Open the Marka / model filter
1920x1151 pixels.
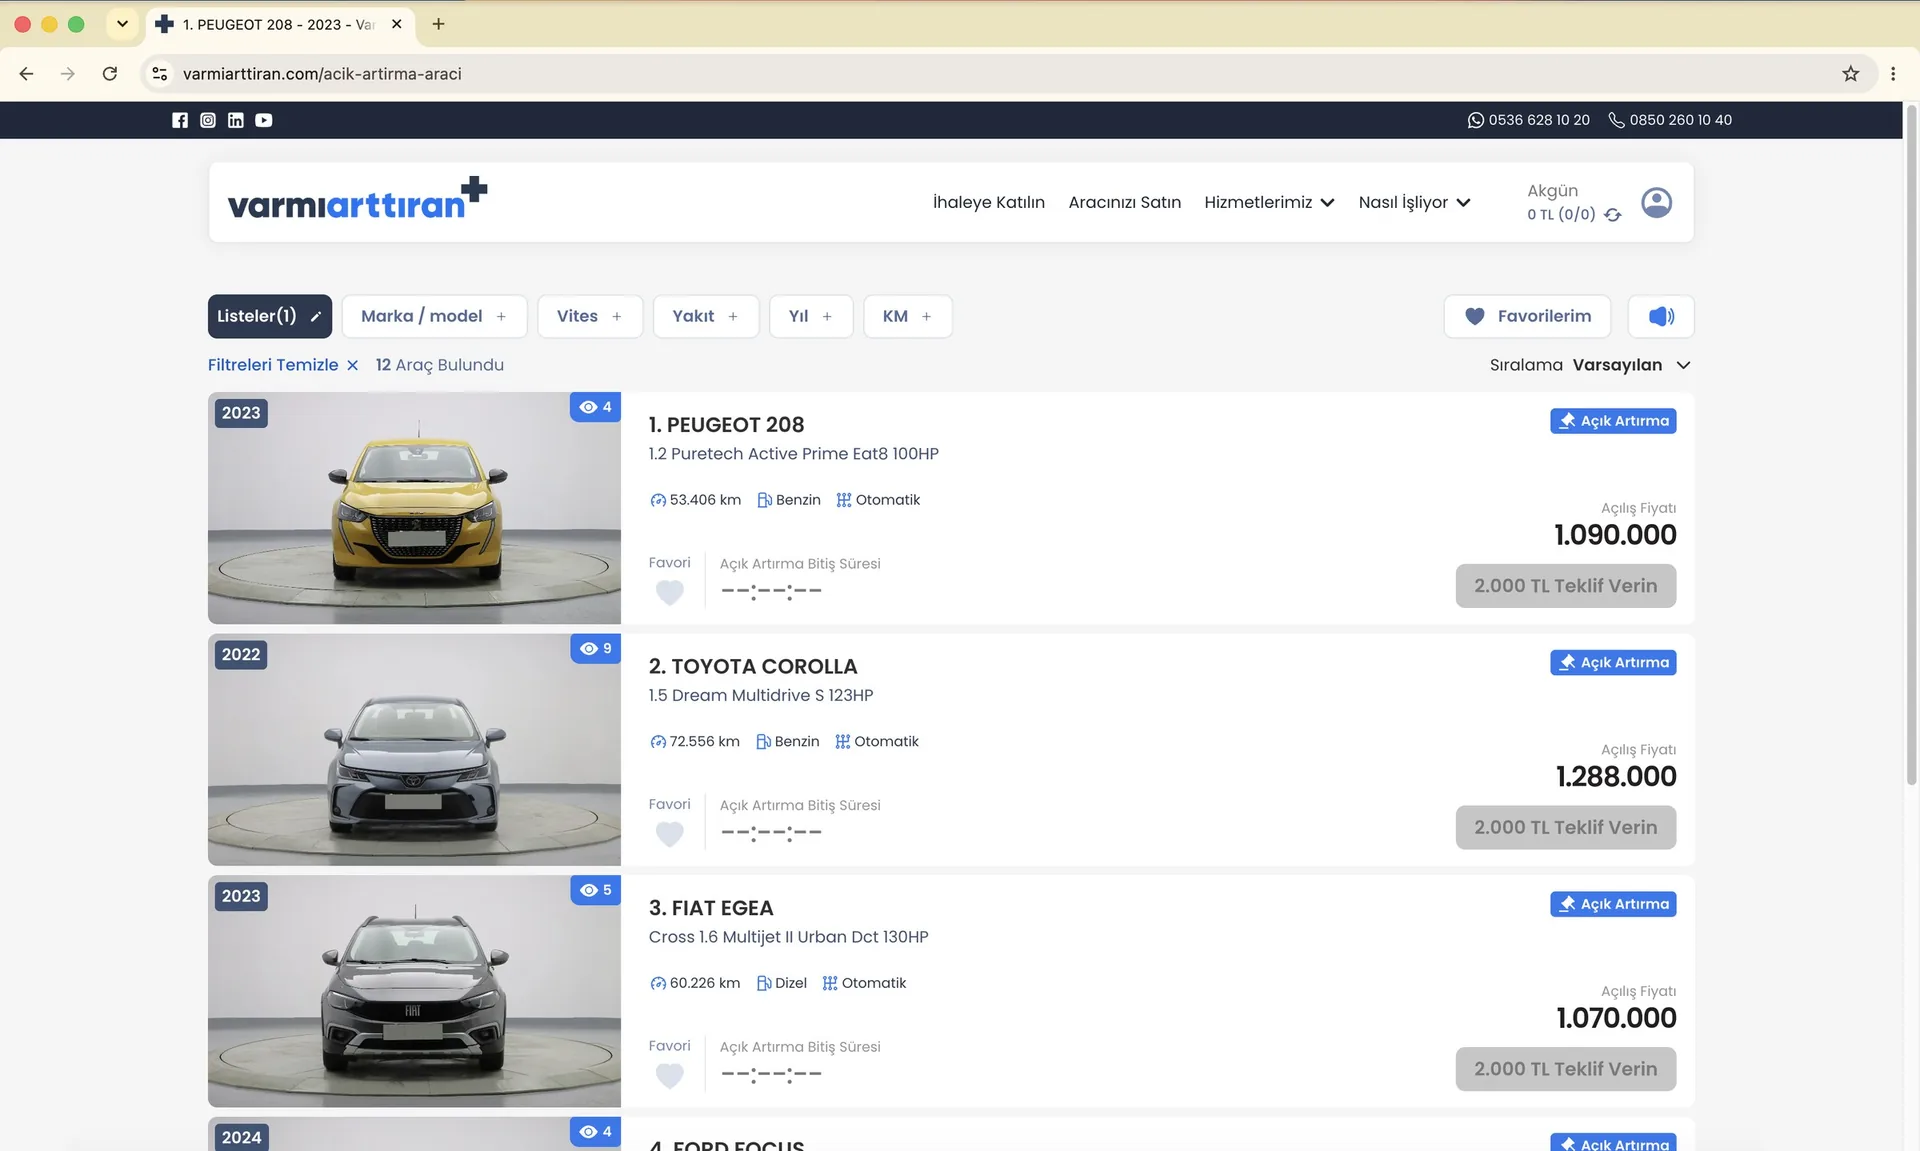click(x=434, y=316)
